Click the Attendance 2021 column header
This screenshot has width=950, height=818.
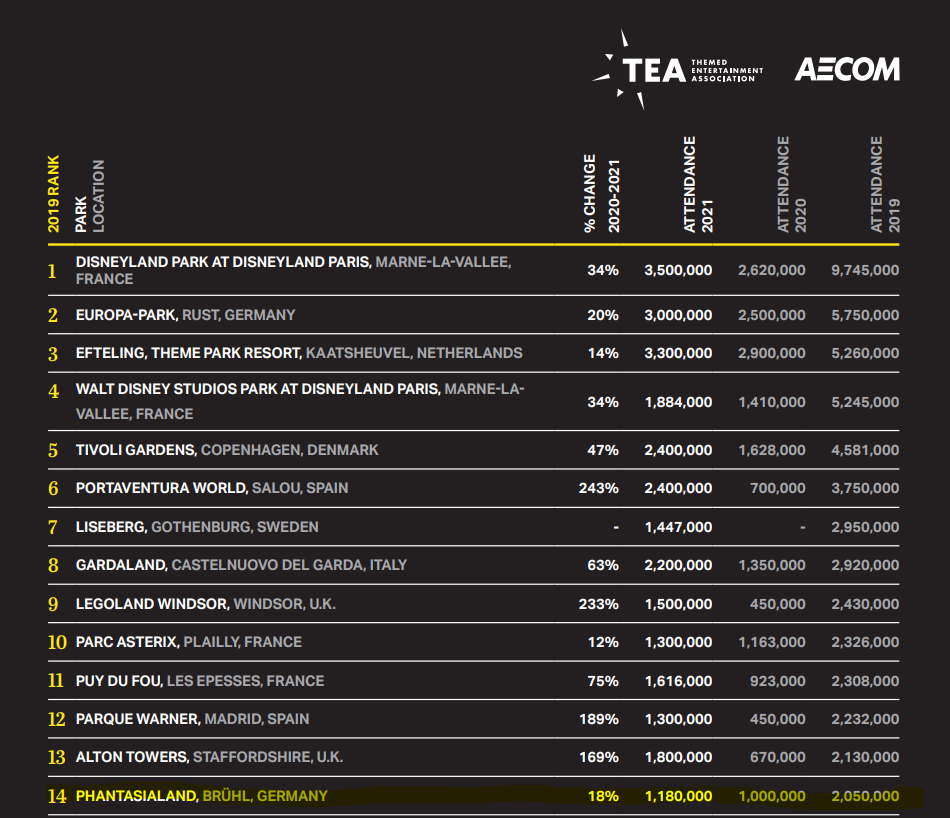click(698, 184)
